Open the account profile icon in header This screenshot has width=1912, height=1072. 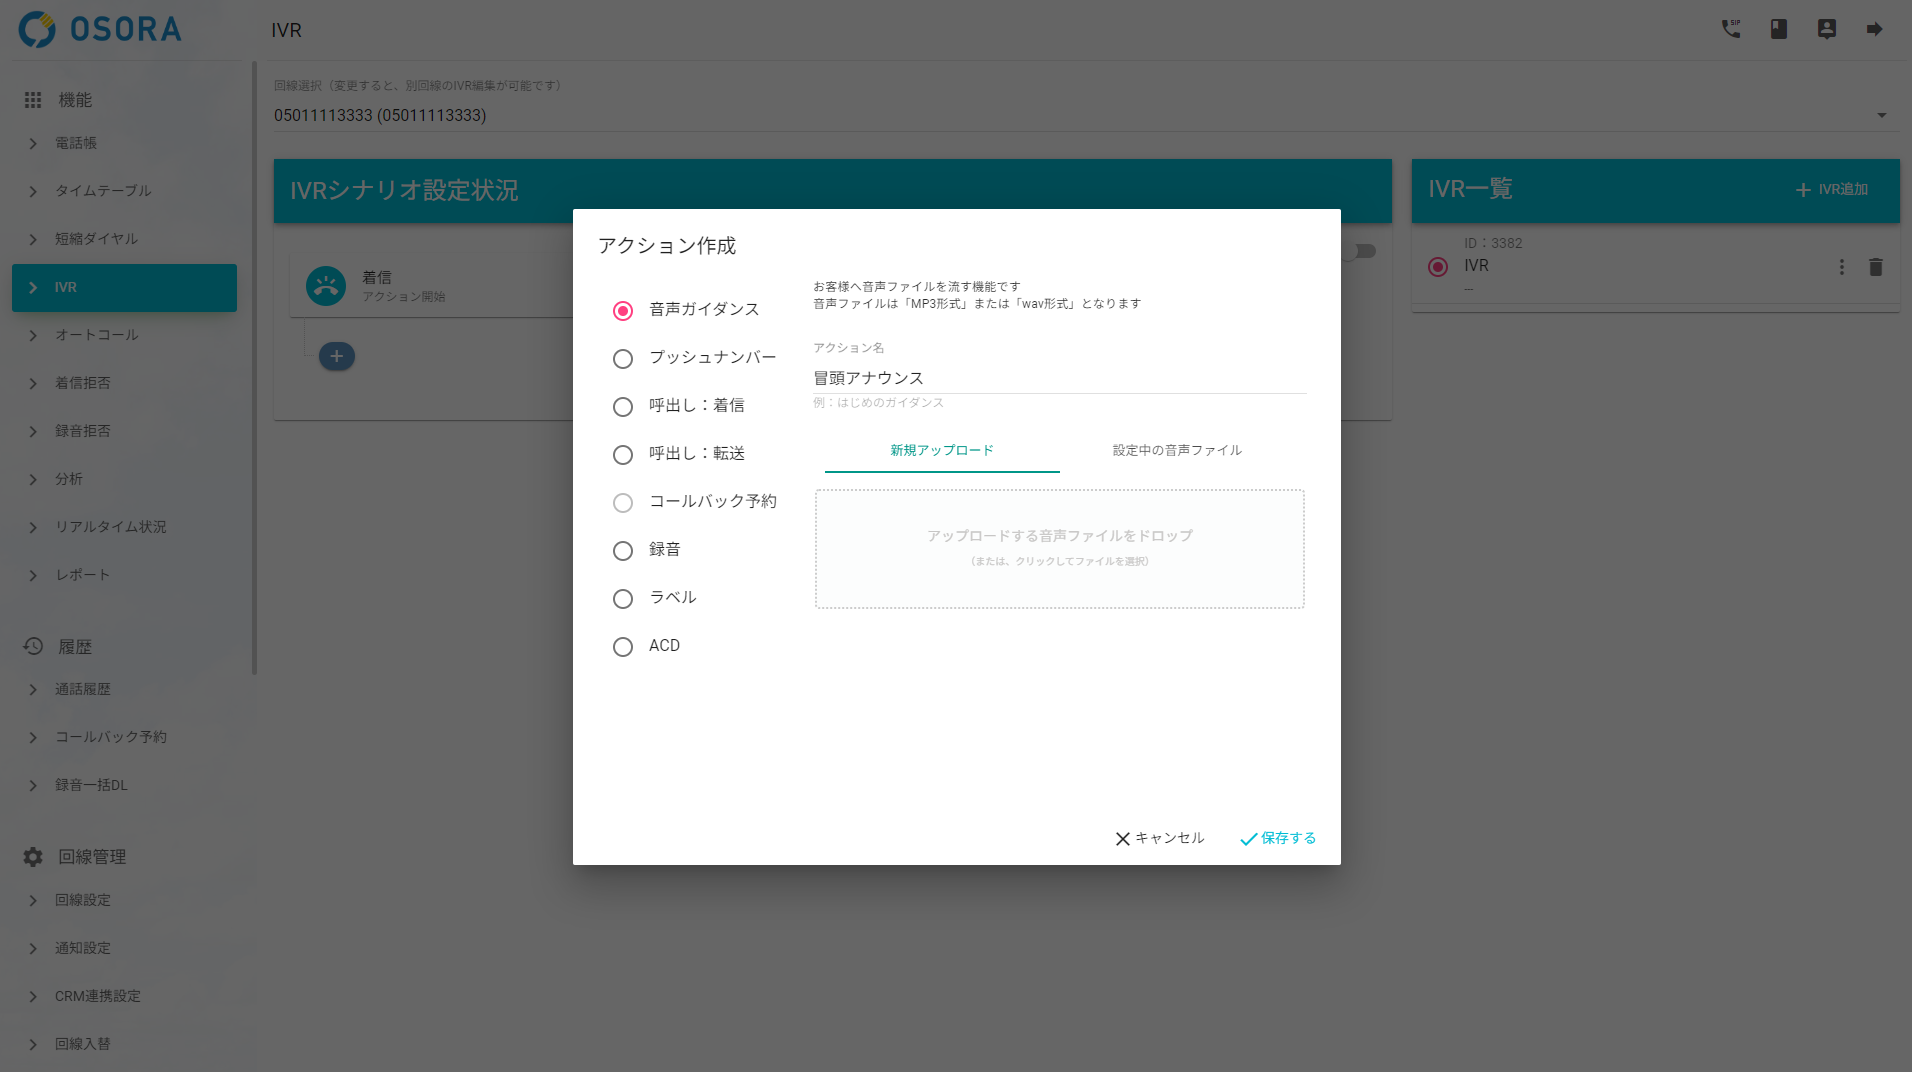click(1827, 29)
